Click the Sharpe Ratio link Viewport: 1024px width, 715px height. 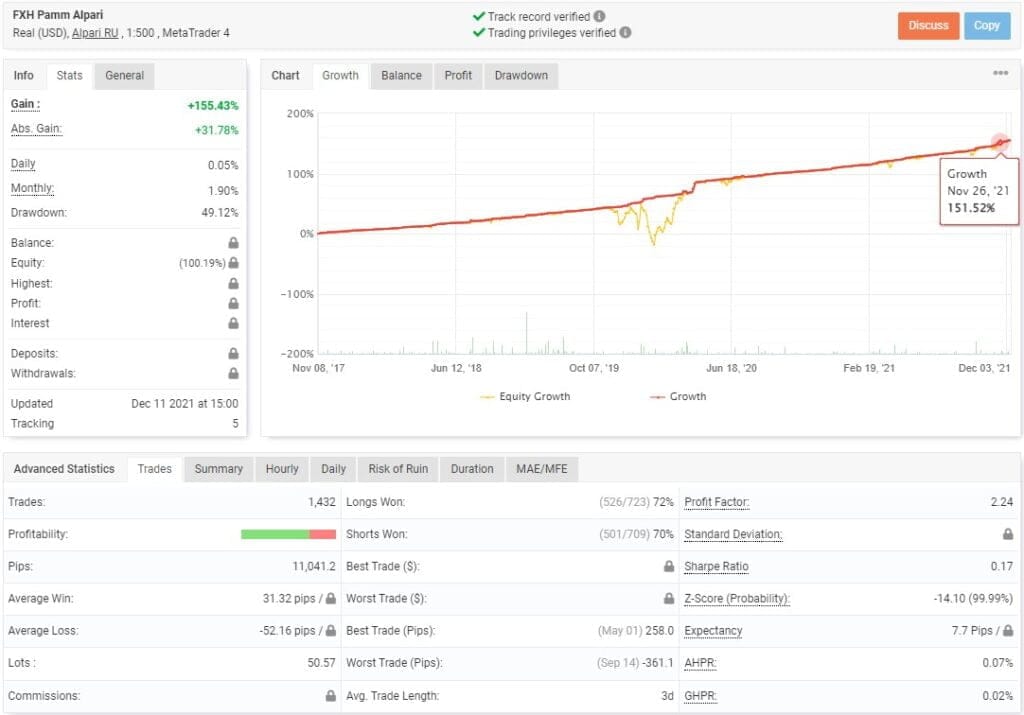(714, 566)
